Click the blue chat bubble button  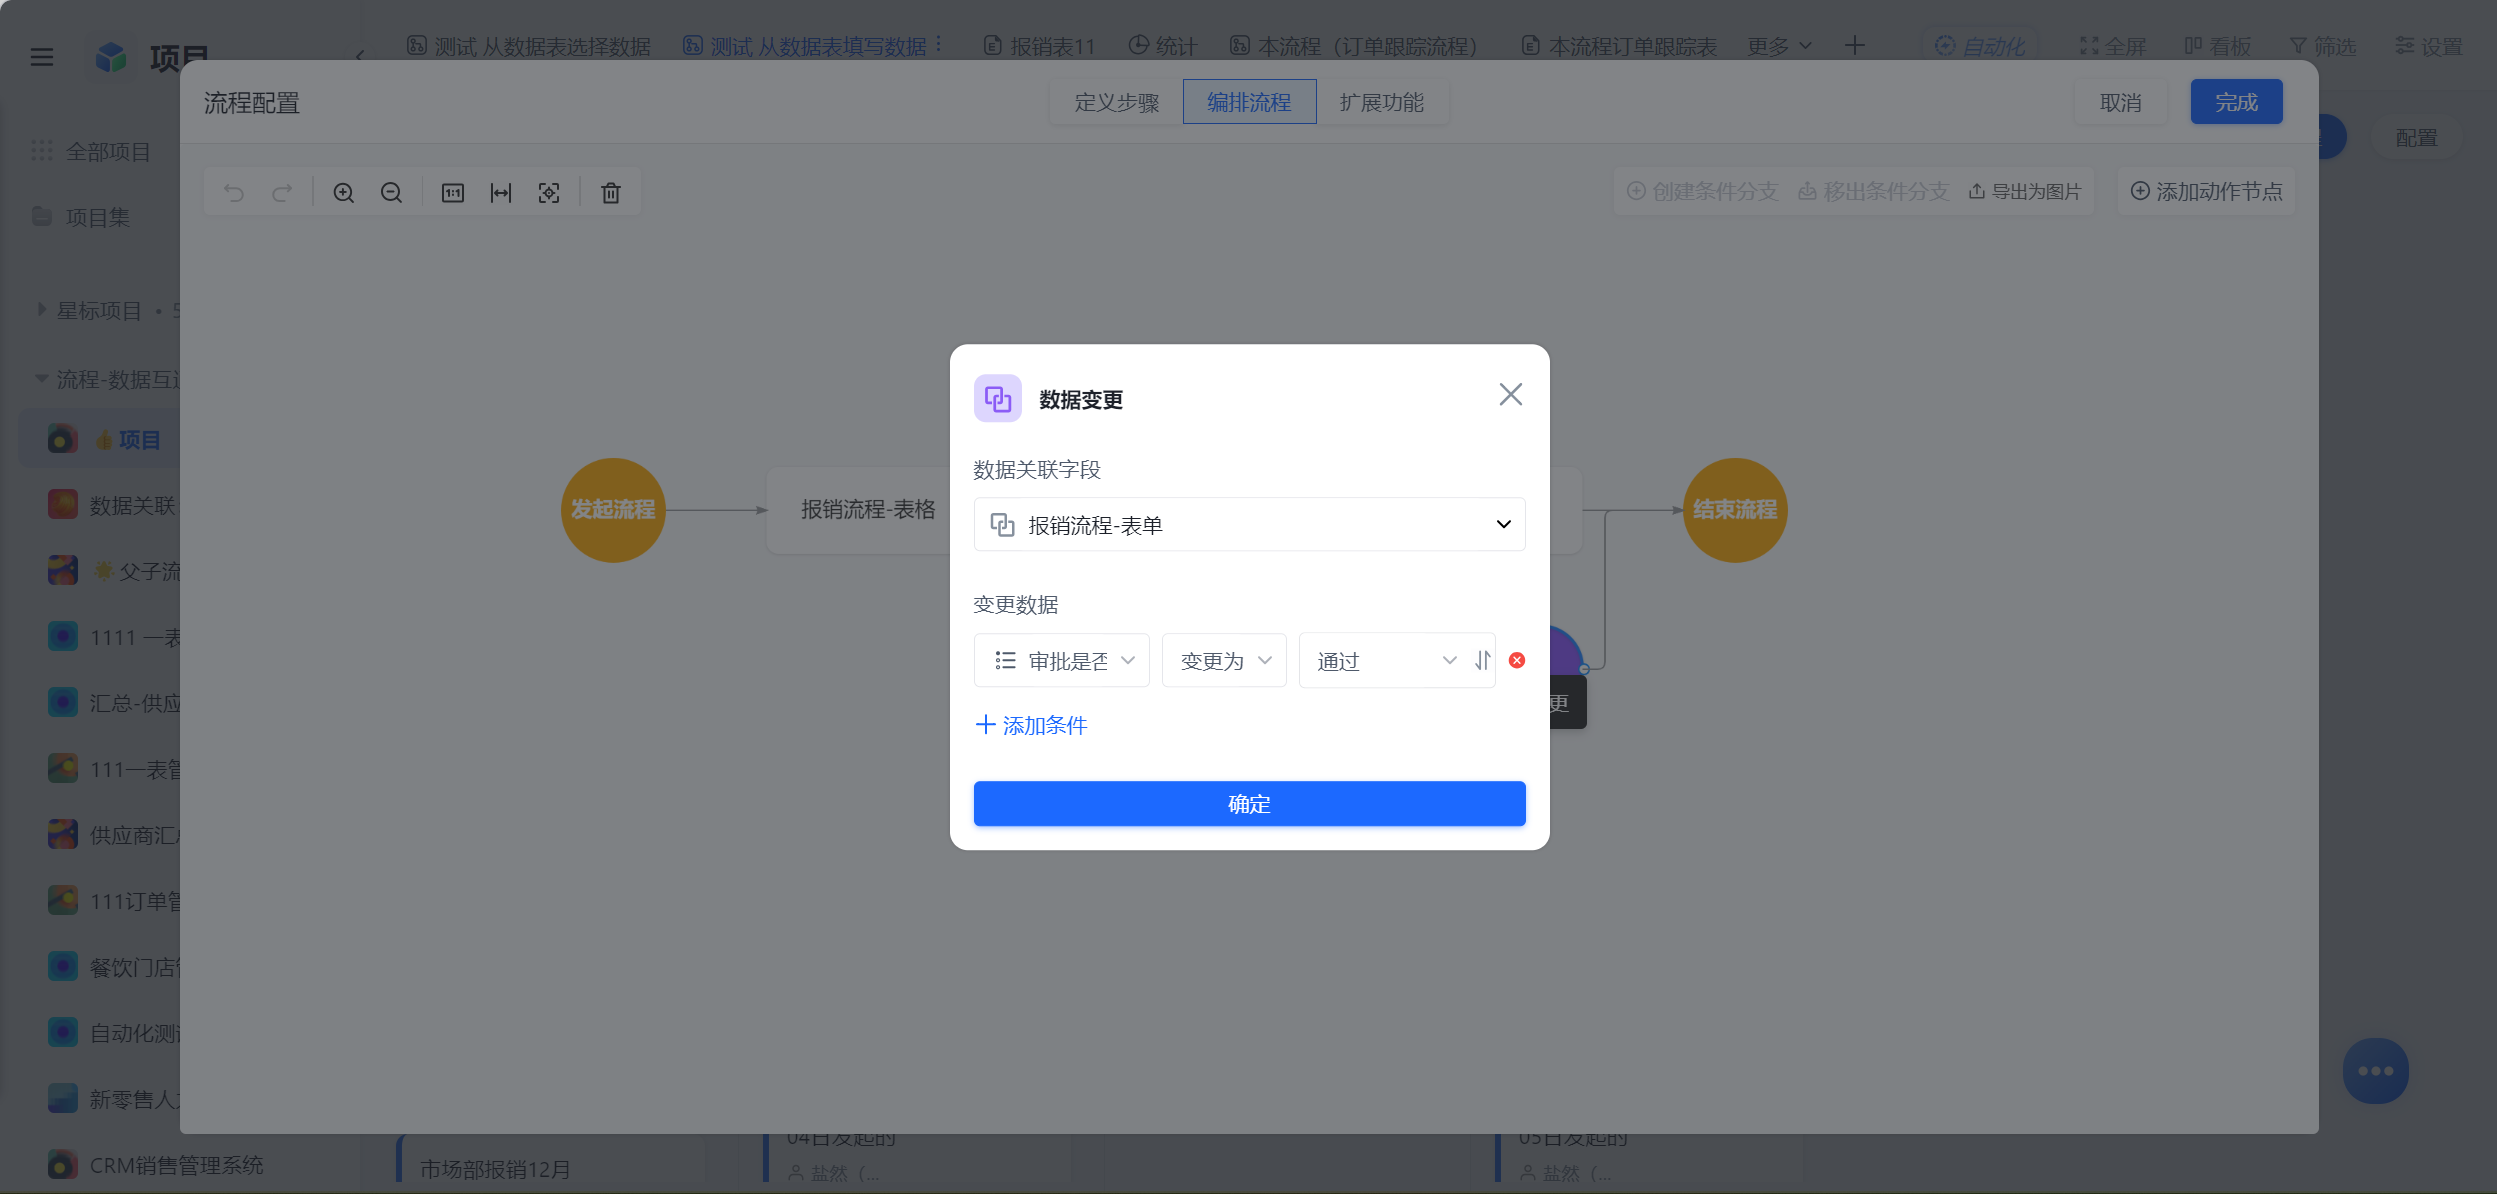(x=2375, y=1071)
